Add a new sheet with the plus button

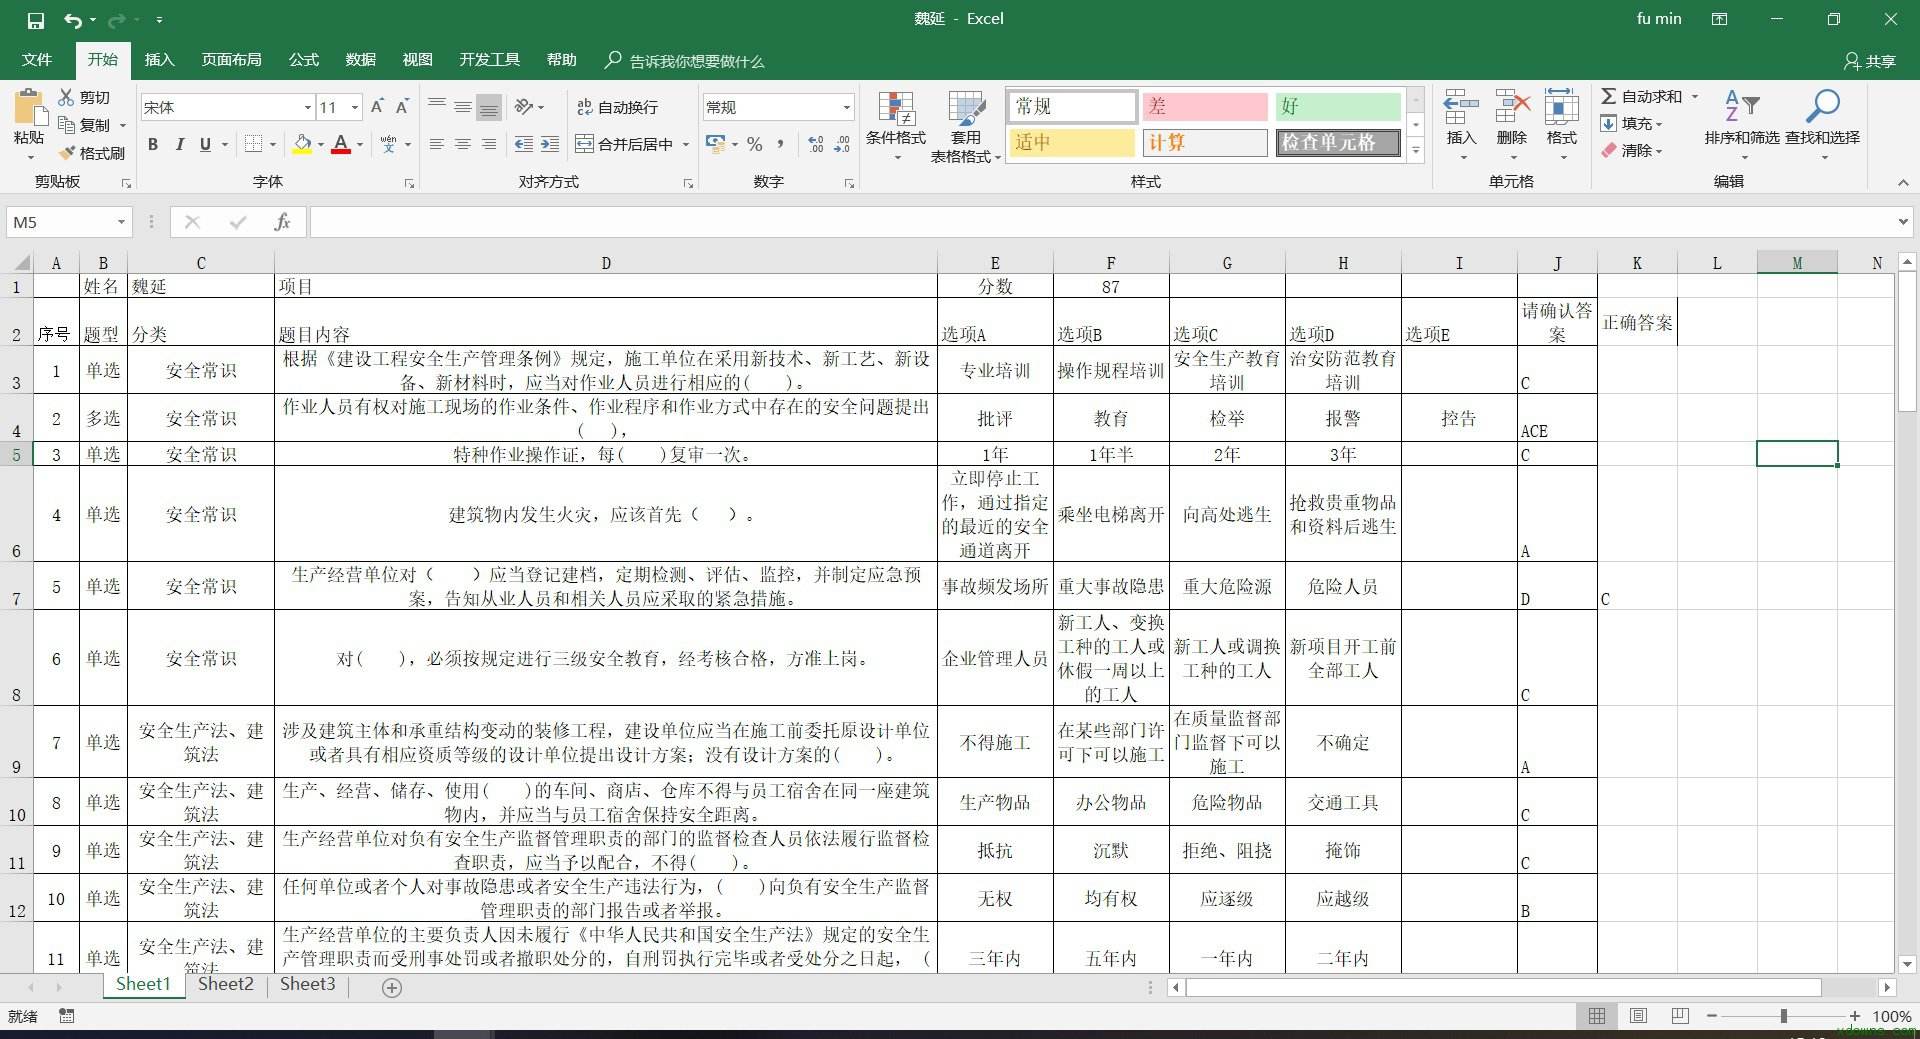(x=392, y=988)
